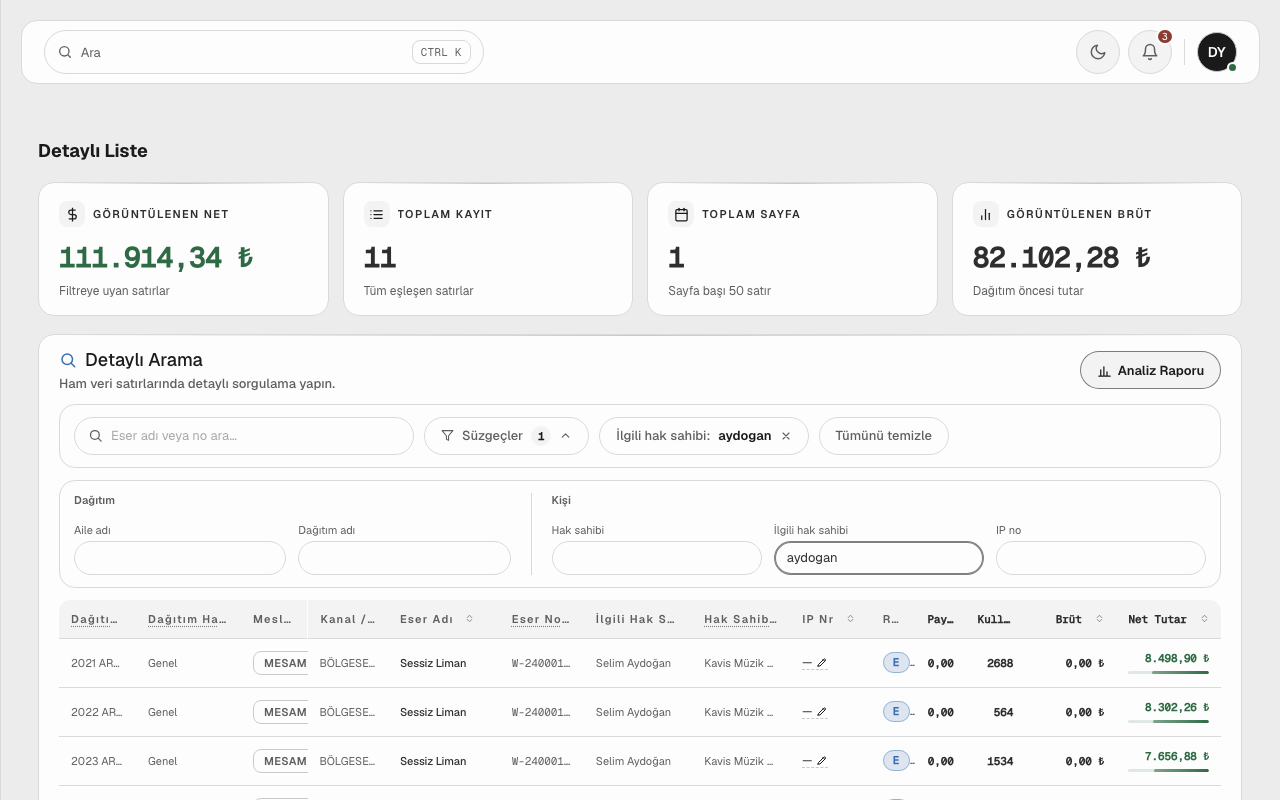Viewport: 1280px width, 800px height.
Task: Open the DY user avatar menu
Action: click(1217, 52)
